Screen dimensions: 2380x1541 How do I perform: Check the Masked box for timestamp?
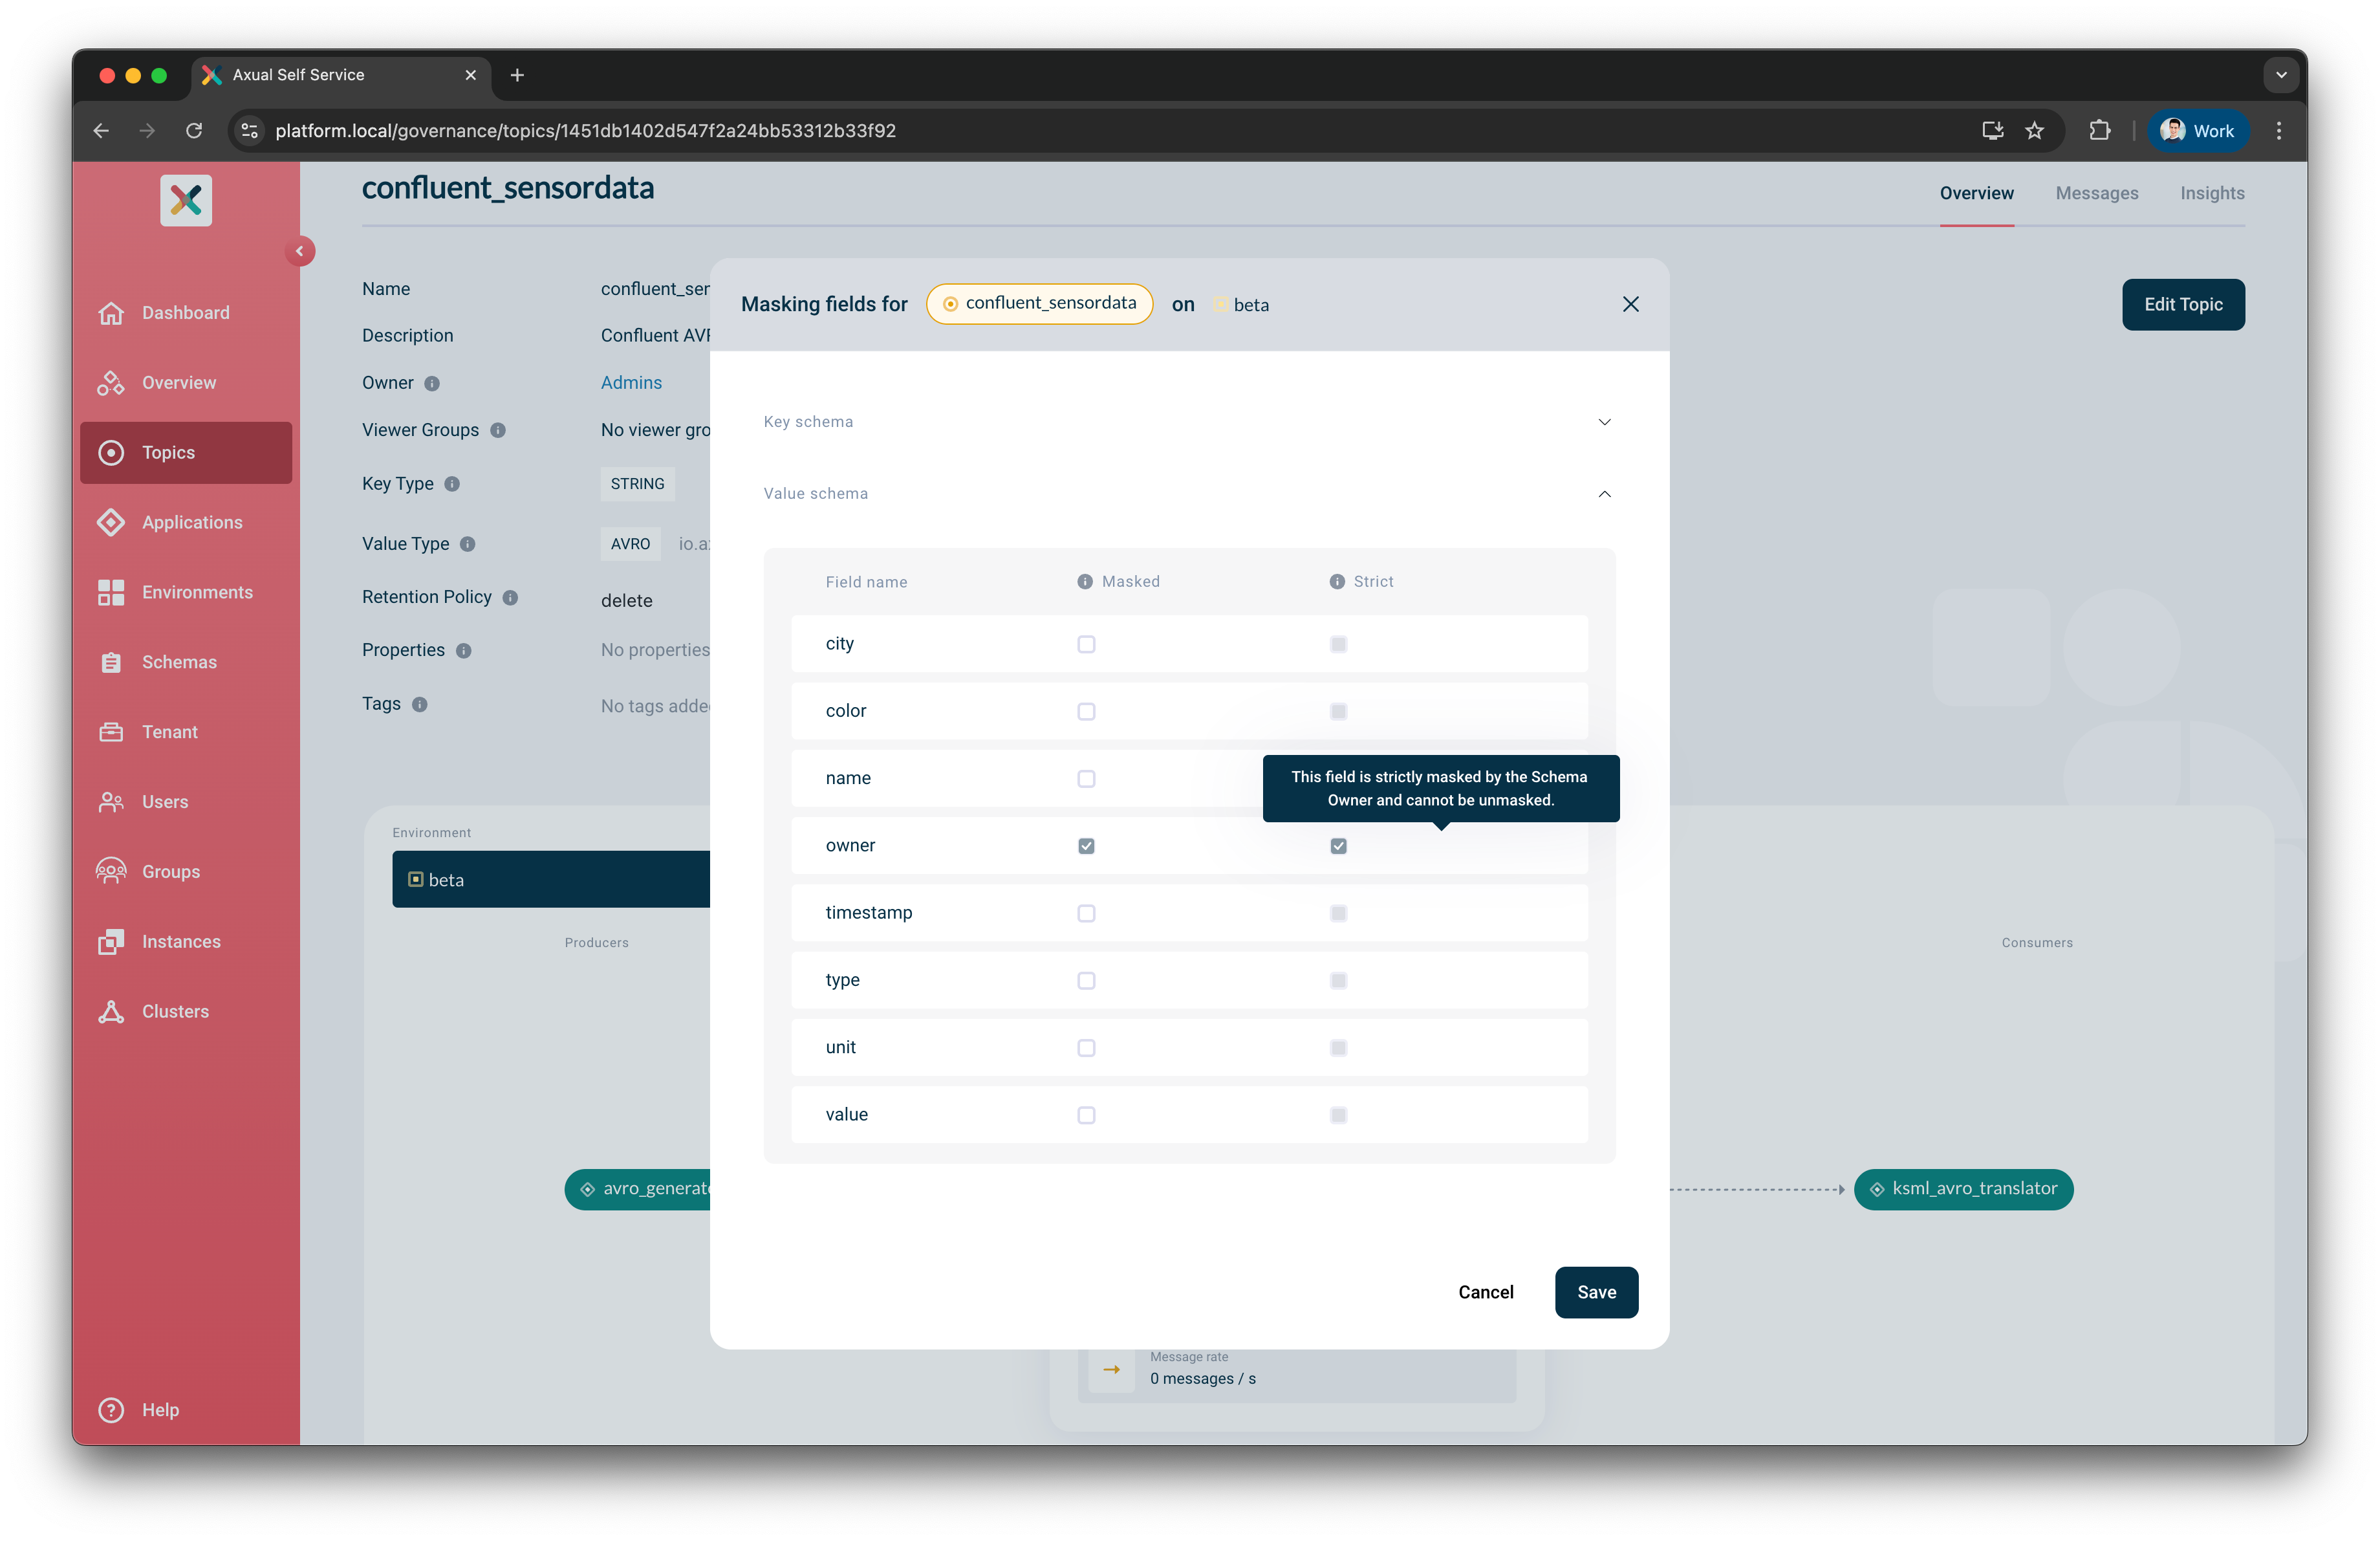point(1086,913)
